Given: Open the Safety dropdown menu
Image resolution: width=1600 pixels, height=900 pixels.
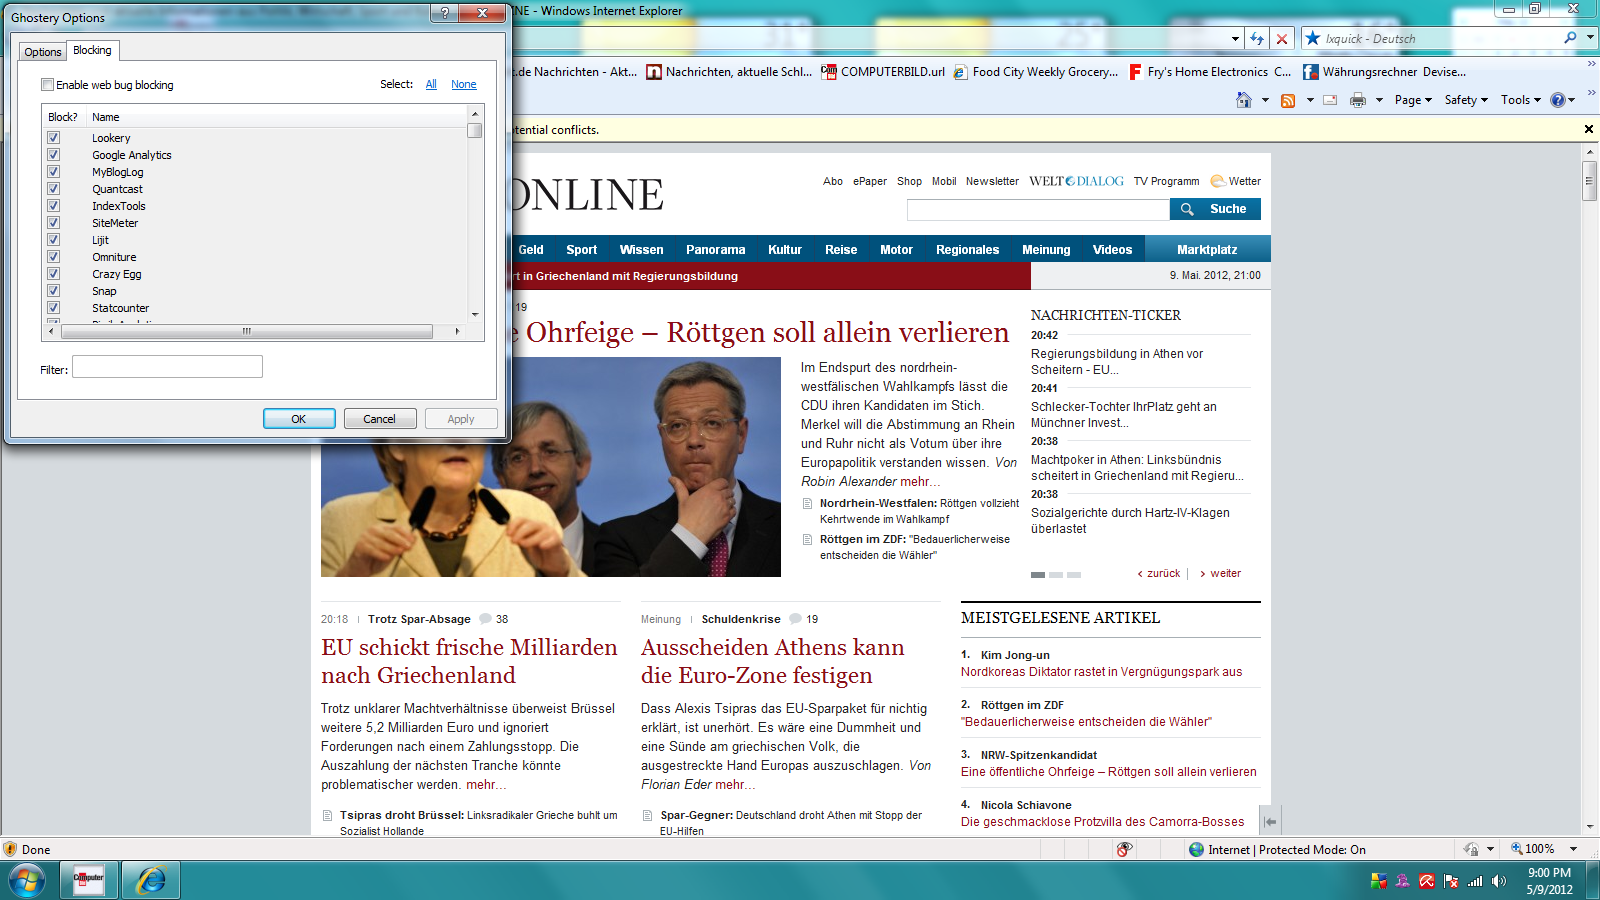Looking at the screenshot, I should click(1466, 100).
